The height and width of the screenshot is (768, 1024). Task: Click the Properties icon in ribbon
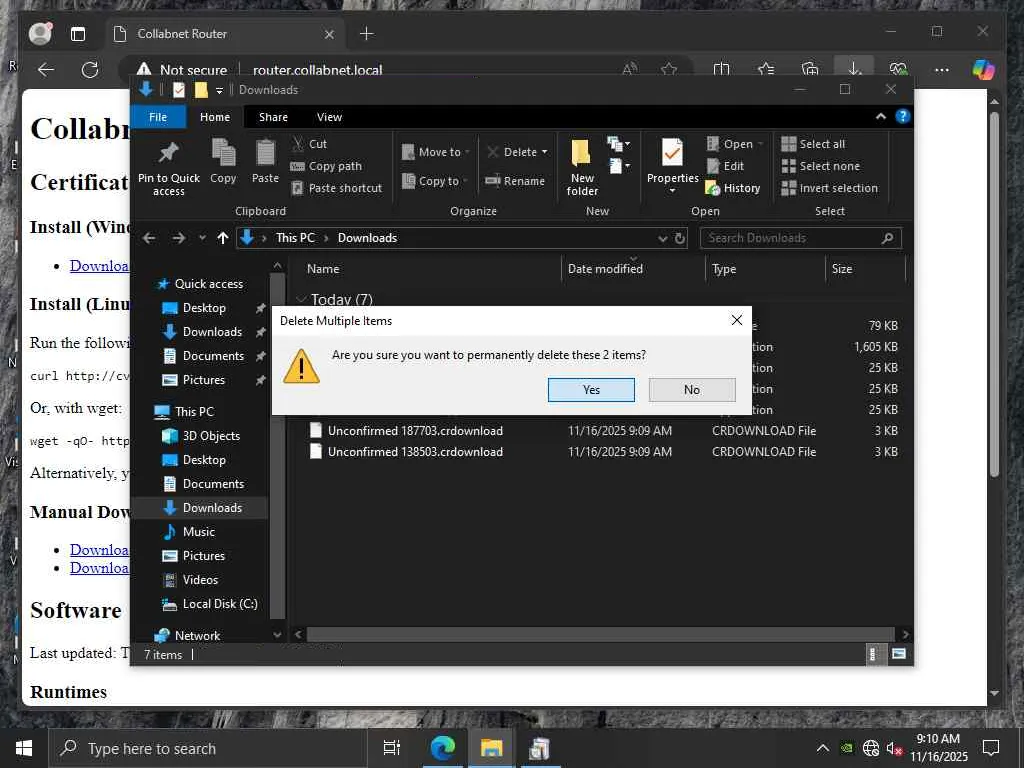pyautogui.click(x=672, y=153)
